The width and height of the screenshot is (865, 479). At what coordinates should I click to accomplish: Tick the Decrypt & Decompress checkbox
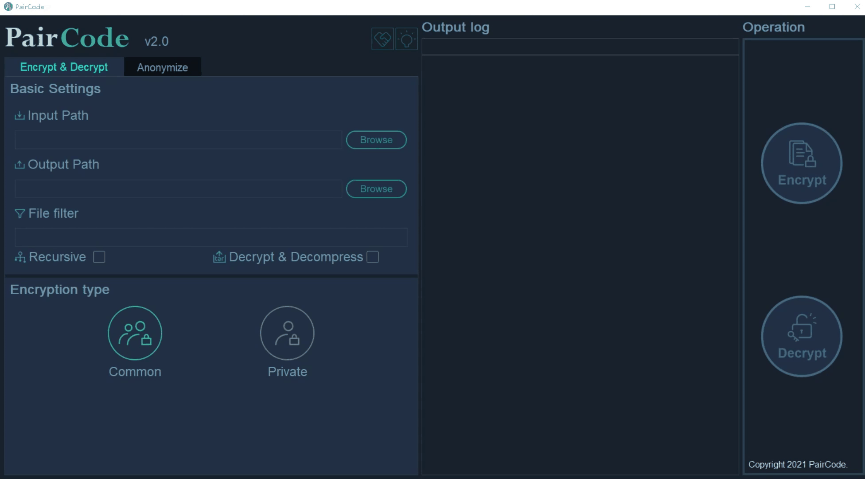373,257
